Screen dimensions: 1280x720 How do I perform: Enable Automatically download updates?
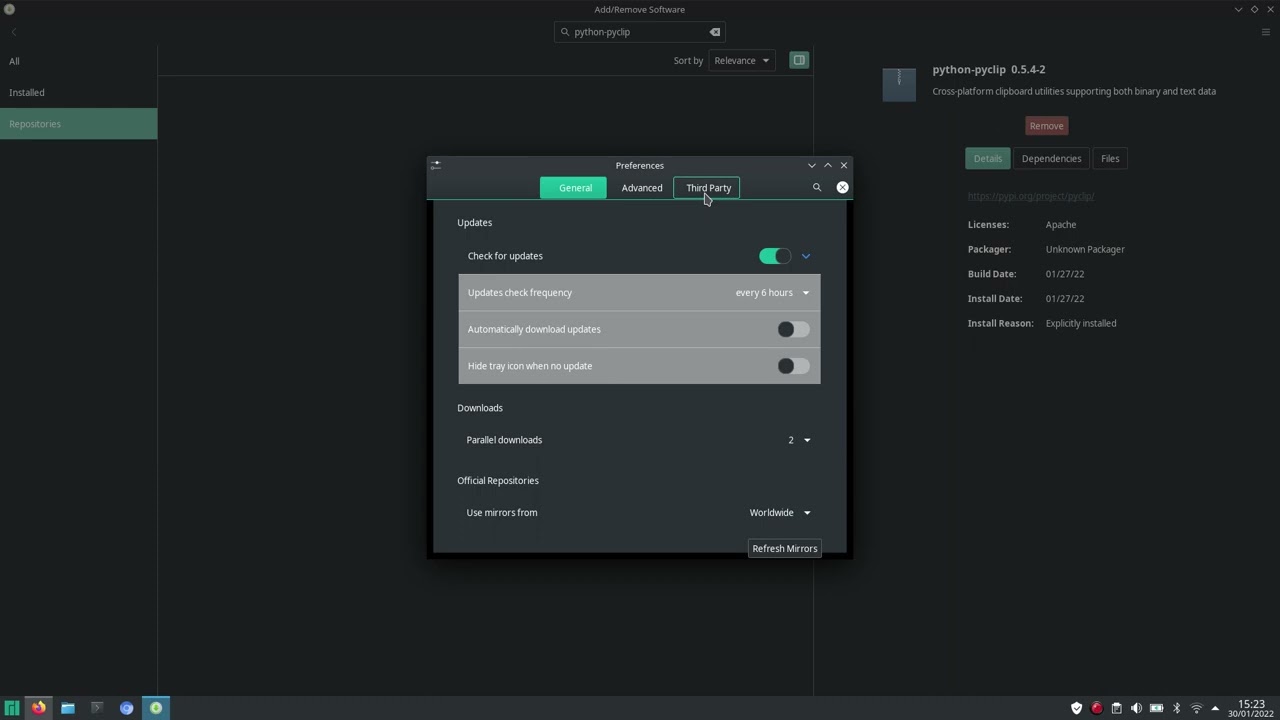coord(793,329)
